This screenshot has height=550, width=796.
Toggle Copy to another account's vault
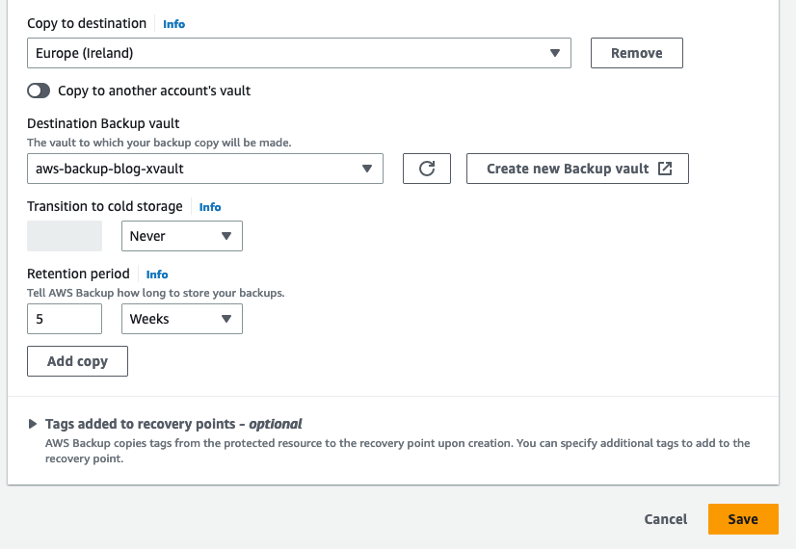[x=39, y=91]
